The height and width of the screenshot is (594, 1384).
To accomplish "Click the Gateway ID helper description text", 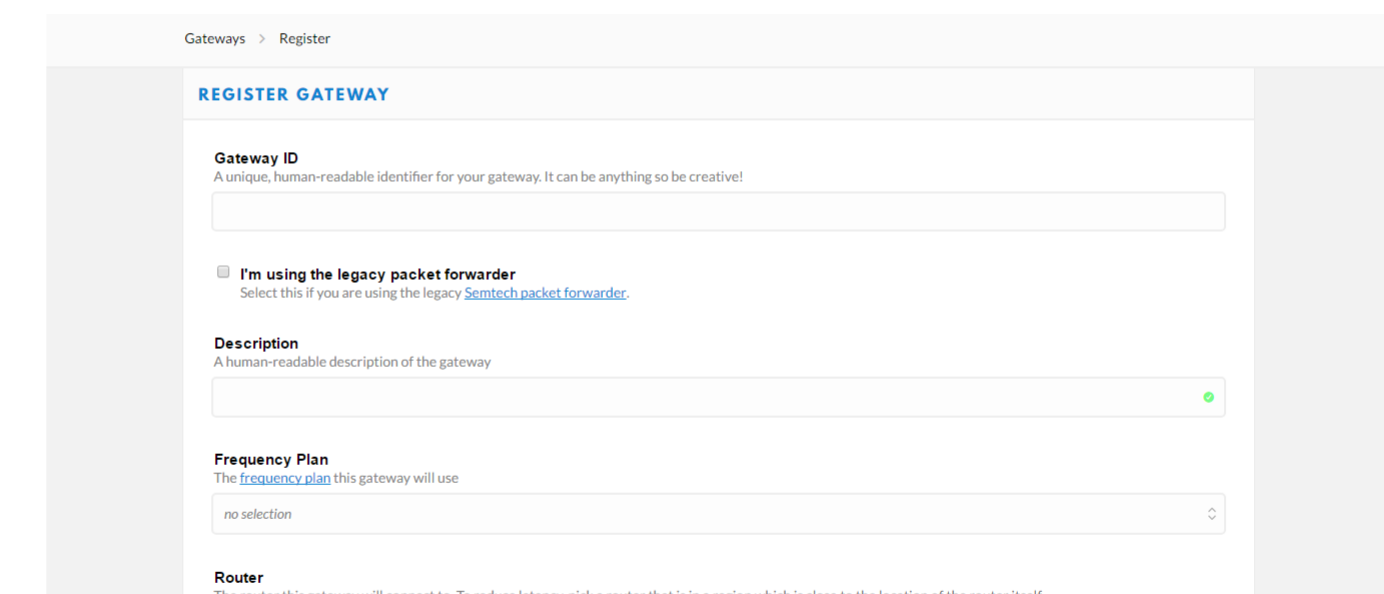I will coord(478,177).
